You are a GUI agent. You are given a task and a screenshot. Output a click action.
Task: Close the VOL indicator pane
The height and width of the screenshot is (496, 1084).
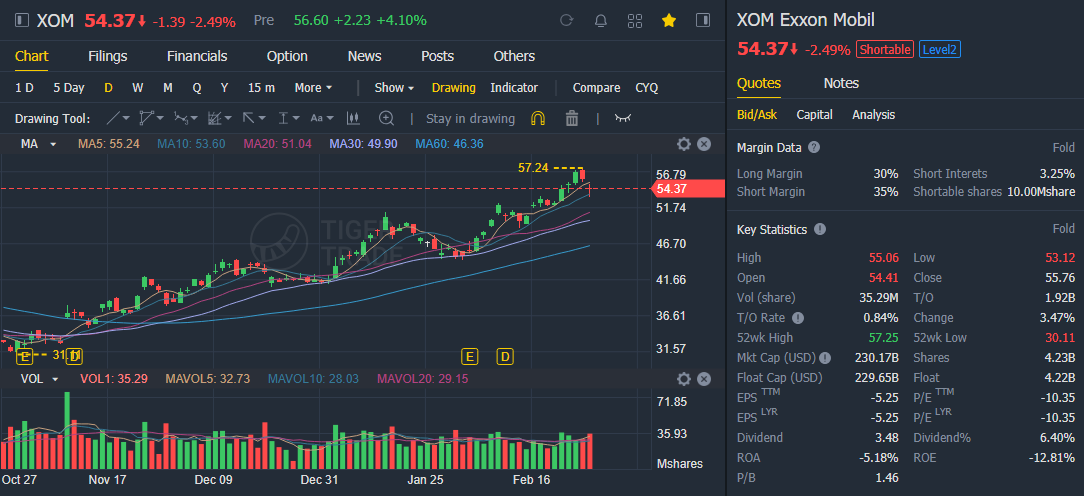pos(704,378)
